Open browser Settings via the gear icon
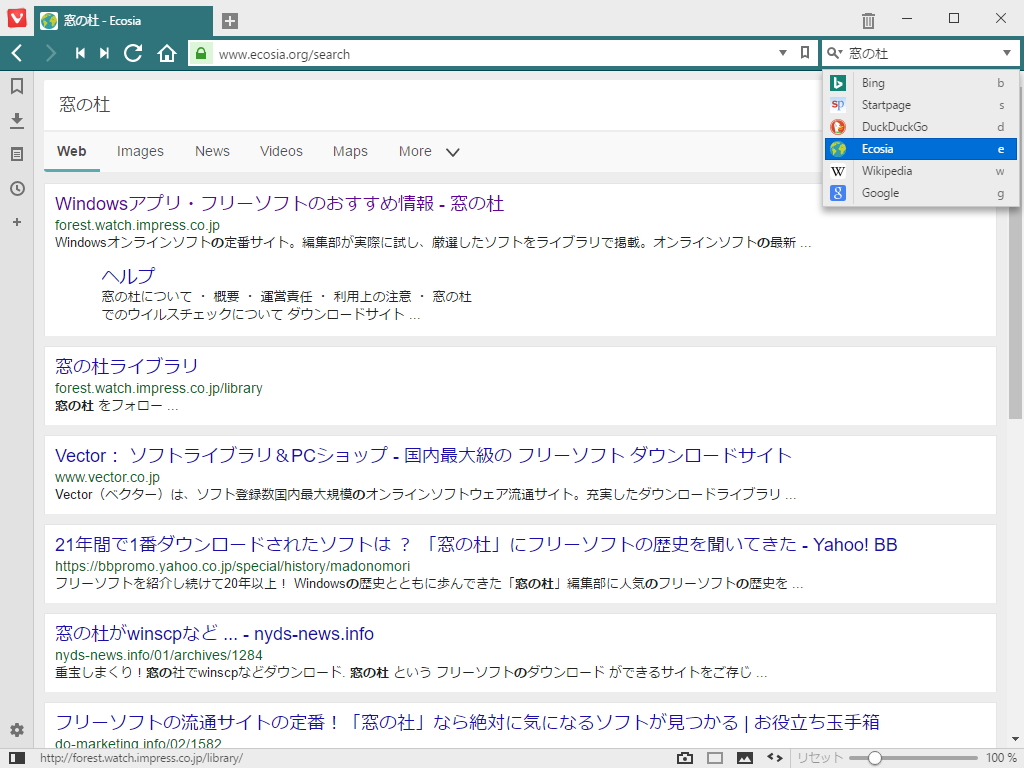Viewport: 1024px width, 768px height. click(x=16, y=730)
